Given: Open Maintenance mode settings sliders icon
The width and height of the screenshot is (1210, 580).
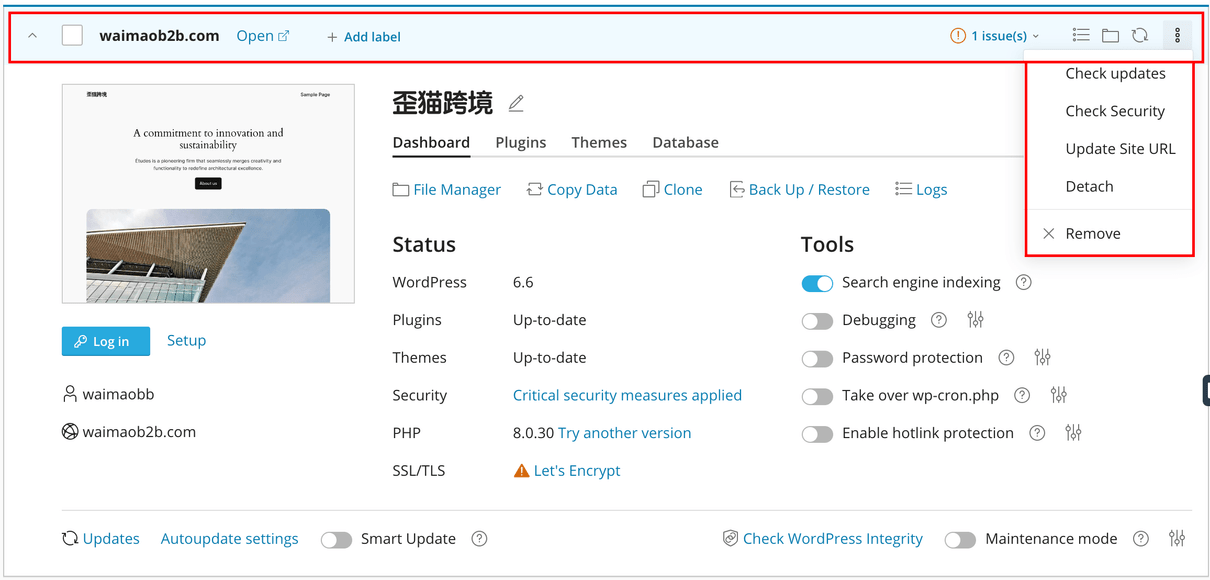Looking at the screenshot, I should [x=1176, y=538].
